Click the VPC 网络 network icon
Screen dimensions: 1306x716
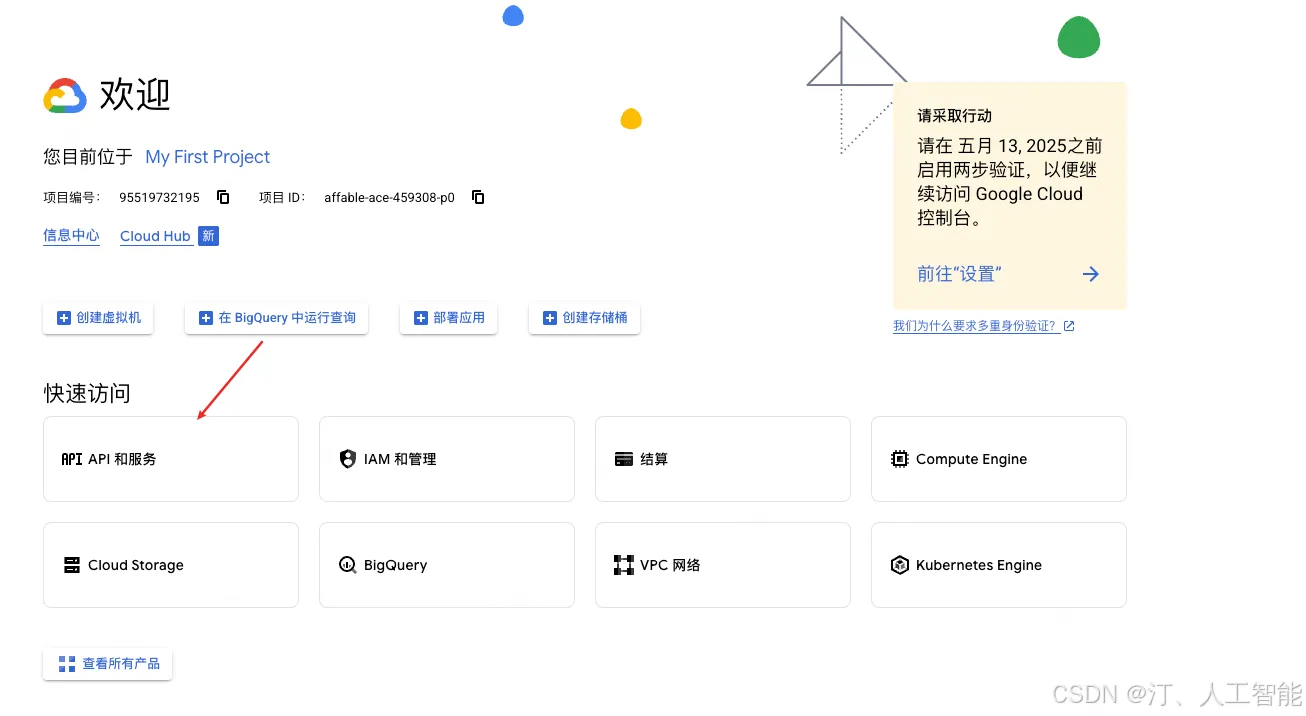(x=624, y=565)
